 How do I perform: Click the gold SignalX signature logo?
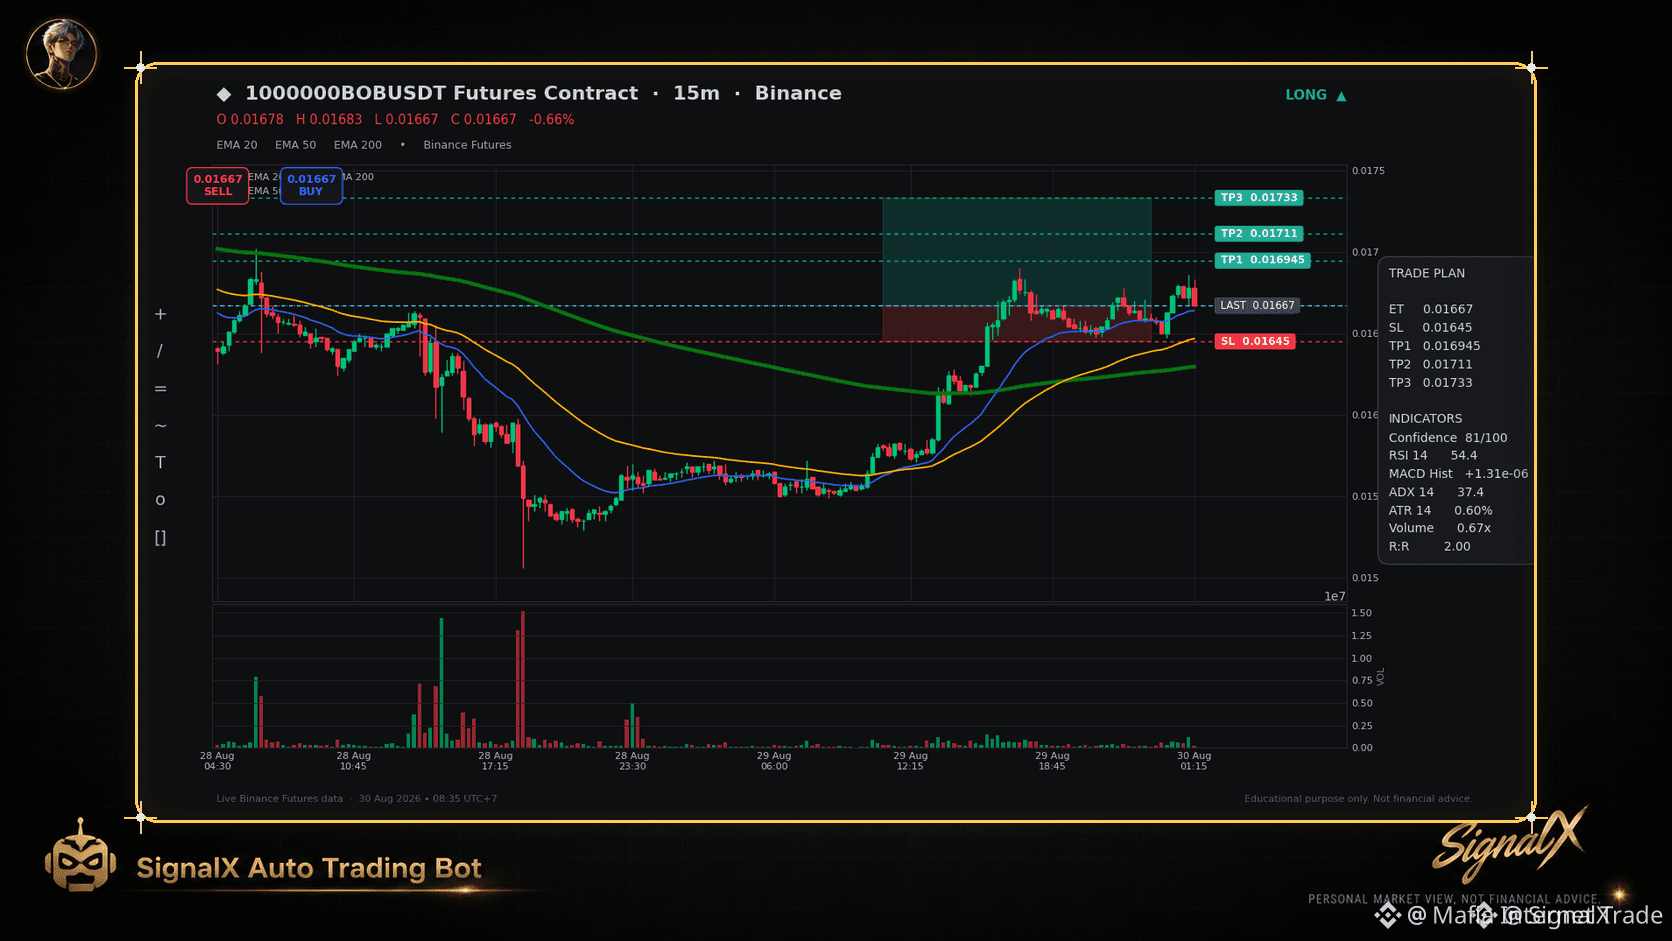(x=1510, y=845)
